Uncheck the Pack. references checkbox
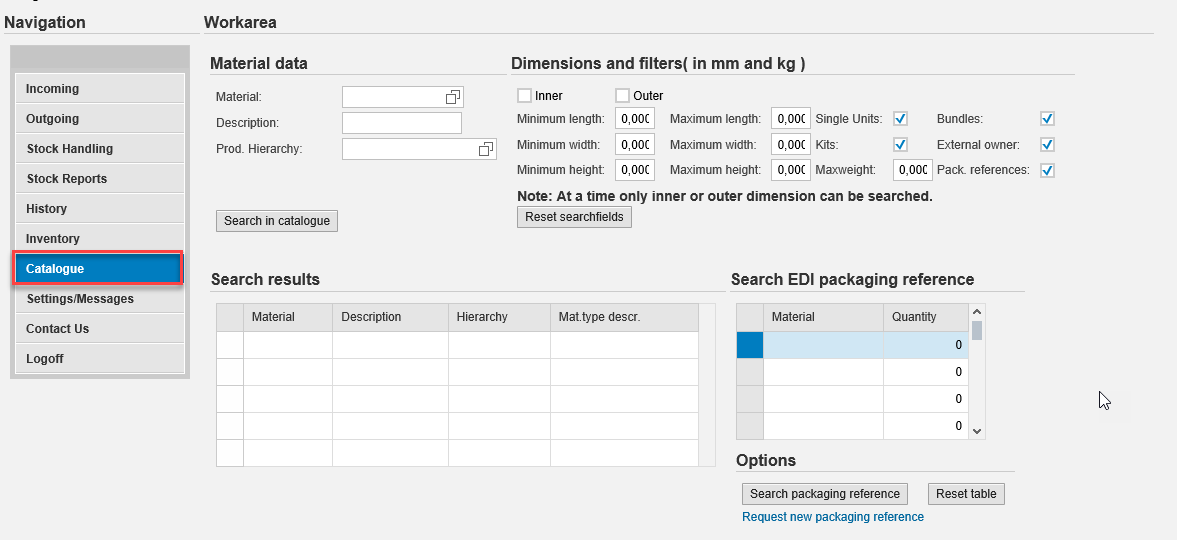The width and height of the screenshot is (1177, 540). click(x=1047, y=170)
